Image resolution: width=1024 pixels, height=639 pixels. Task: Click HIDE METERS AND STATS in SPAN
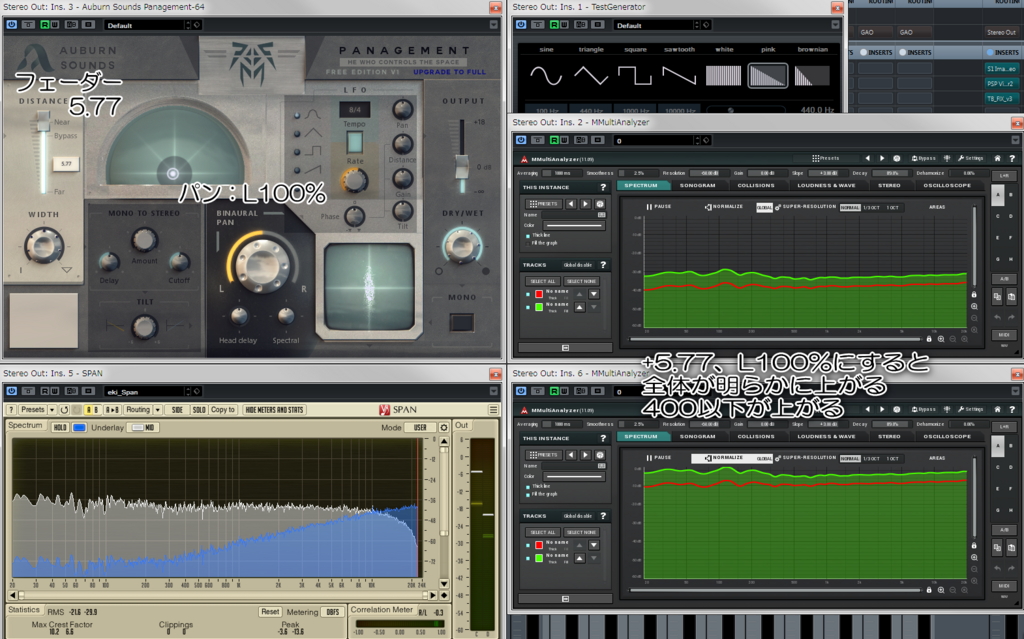tap(274, 410)
